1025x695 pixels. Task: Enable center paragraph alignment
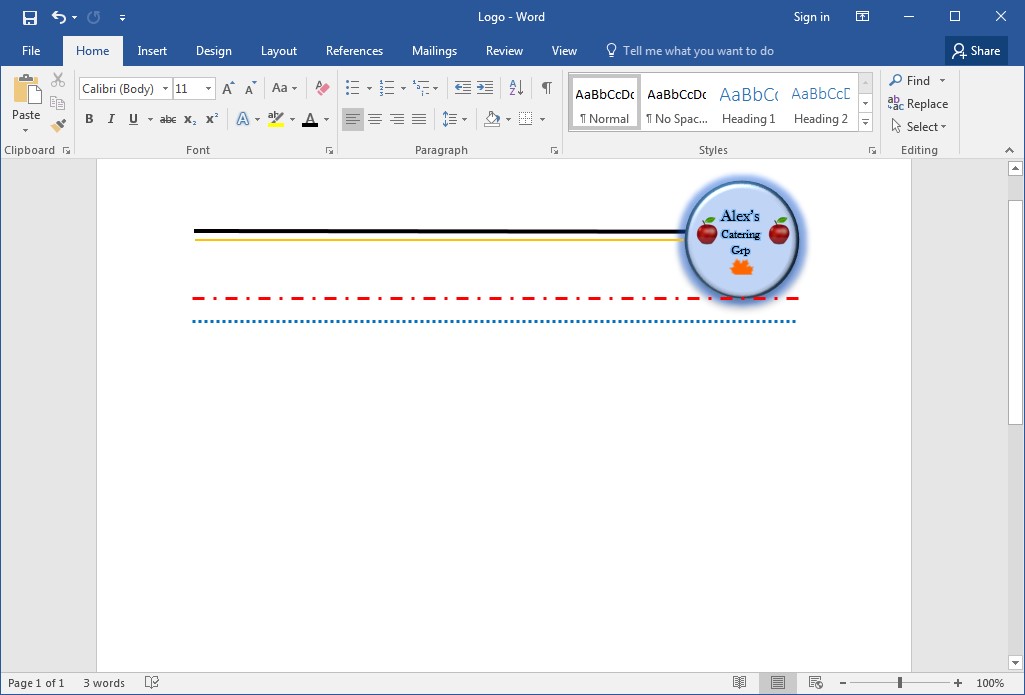[375, 120]
